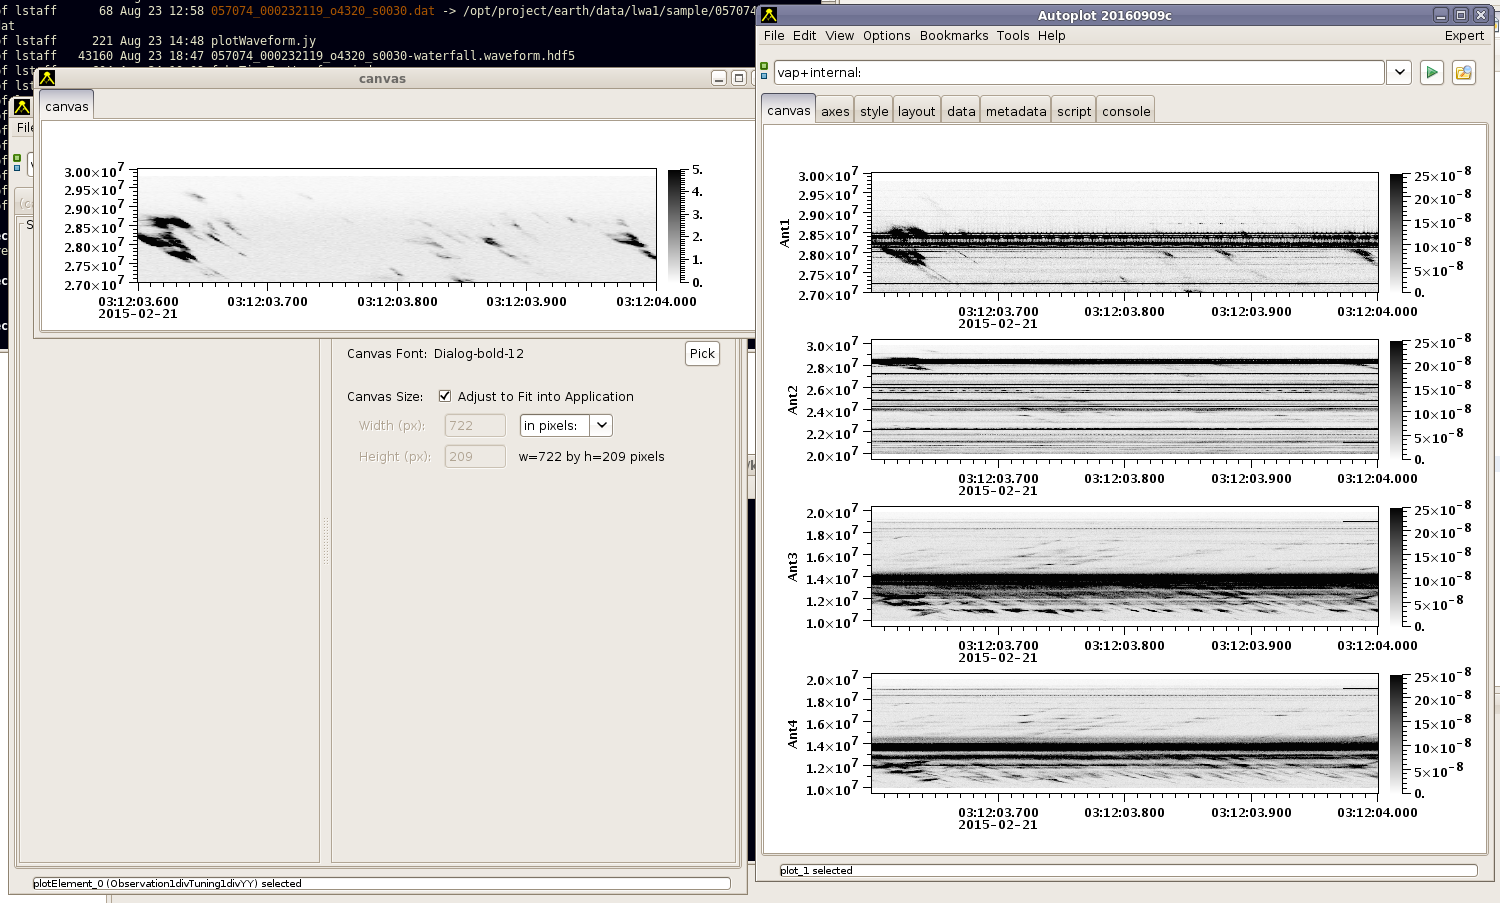1500x903 pixels.
Task: Open the View menu in Autoplot
Action: (839, 35)
